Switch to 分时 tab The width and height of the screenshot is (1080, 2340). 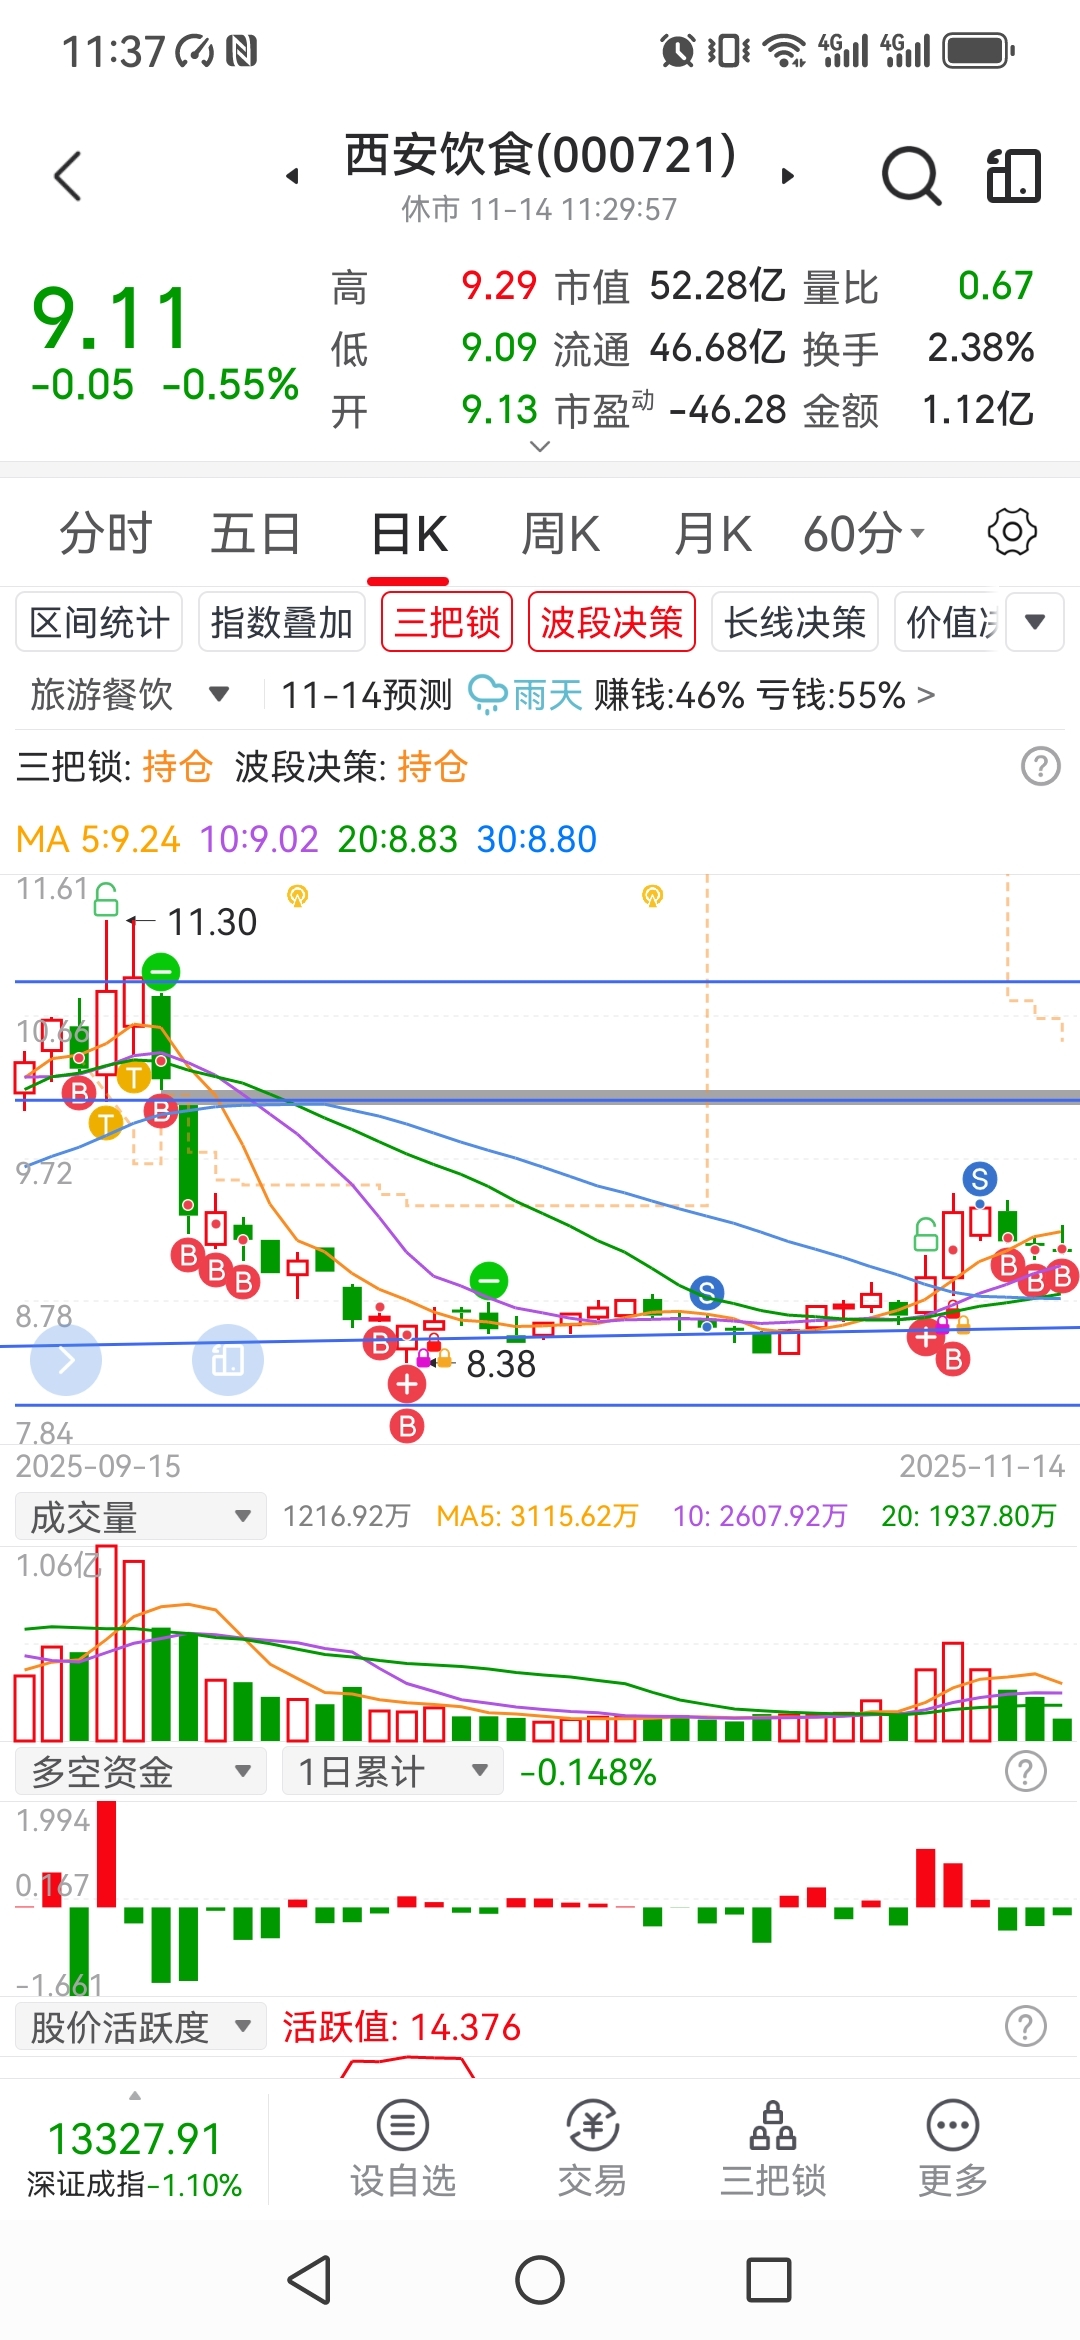point(105,532)
